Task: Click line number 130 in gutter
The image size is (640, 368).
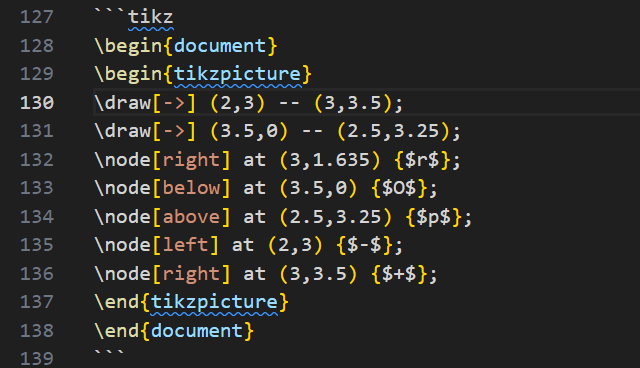Action: [x=37, y=103]
